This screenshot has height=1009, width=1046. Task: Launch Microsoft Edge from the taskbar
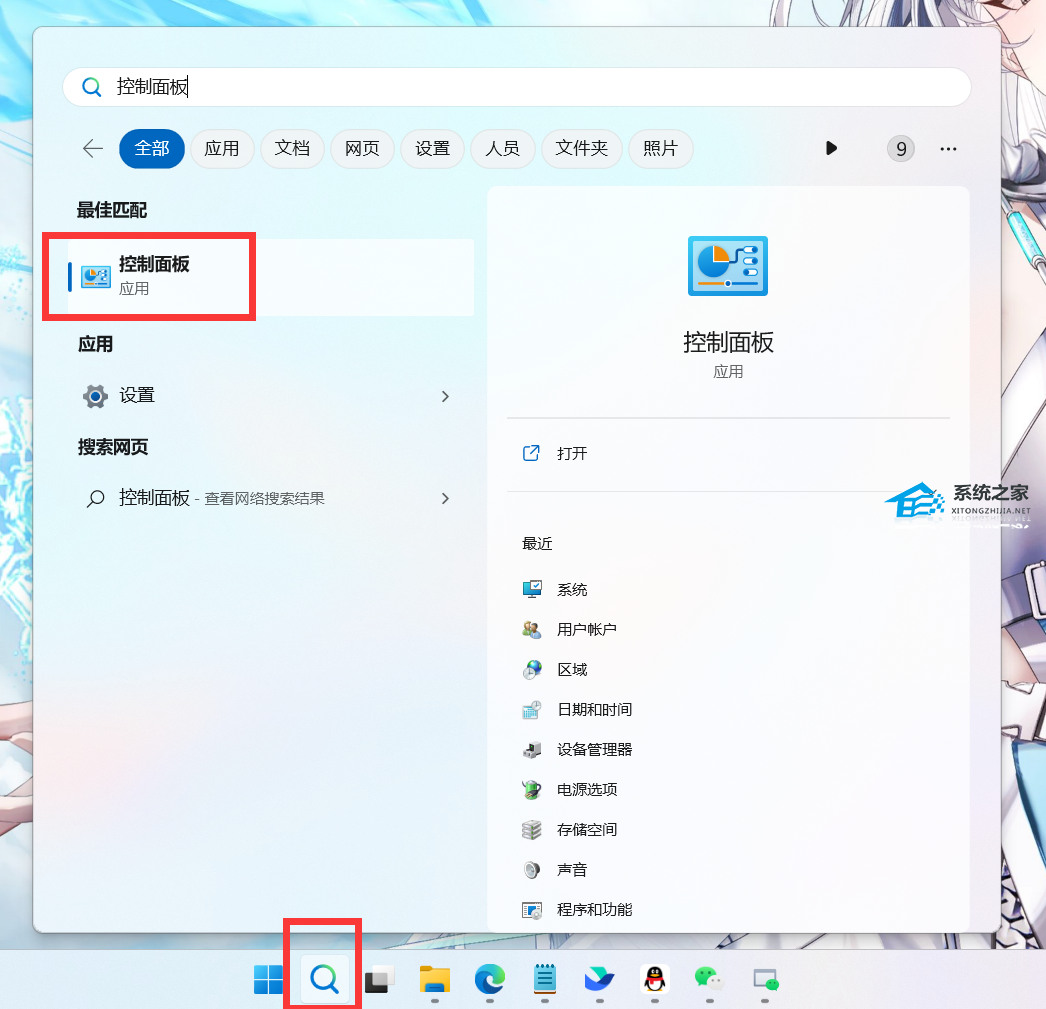[490, 980]
